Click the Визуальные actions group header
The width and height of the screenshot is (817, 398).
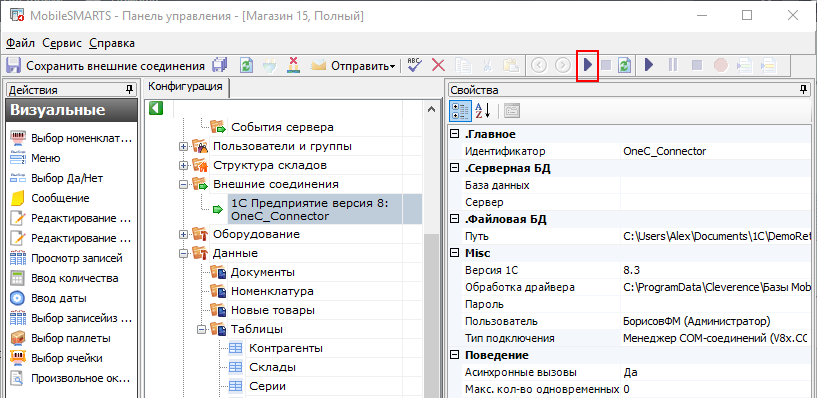pyautogui.click(x=71, y=110)
